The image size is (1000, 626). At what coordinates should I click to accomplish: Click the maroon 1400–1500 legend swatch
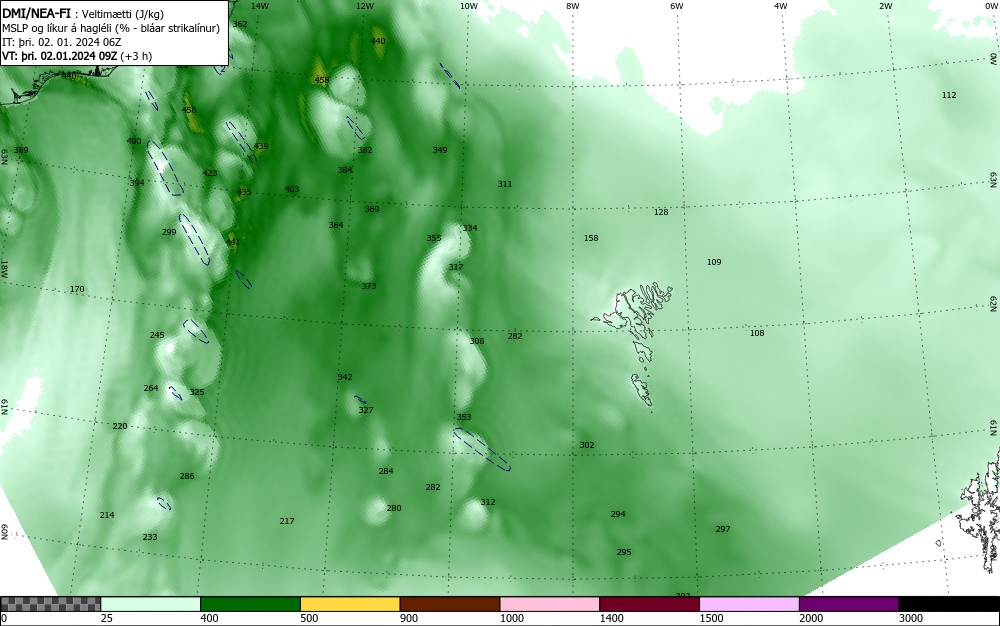(649, 604)
